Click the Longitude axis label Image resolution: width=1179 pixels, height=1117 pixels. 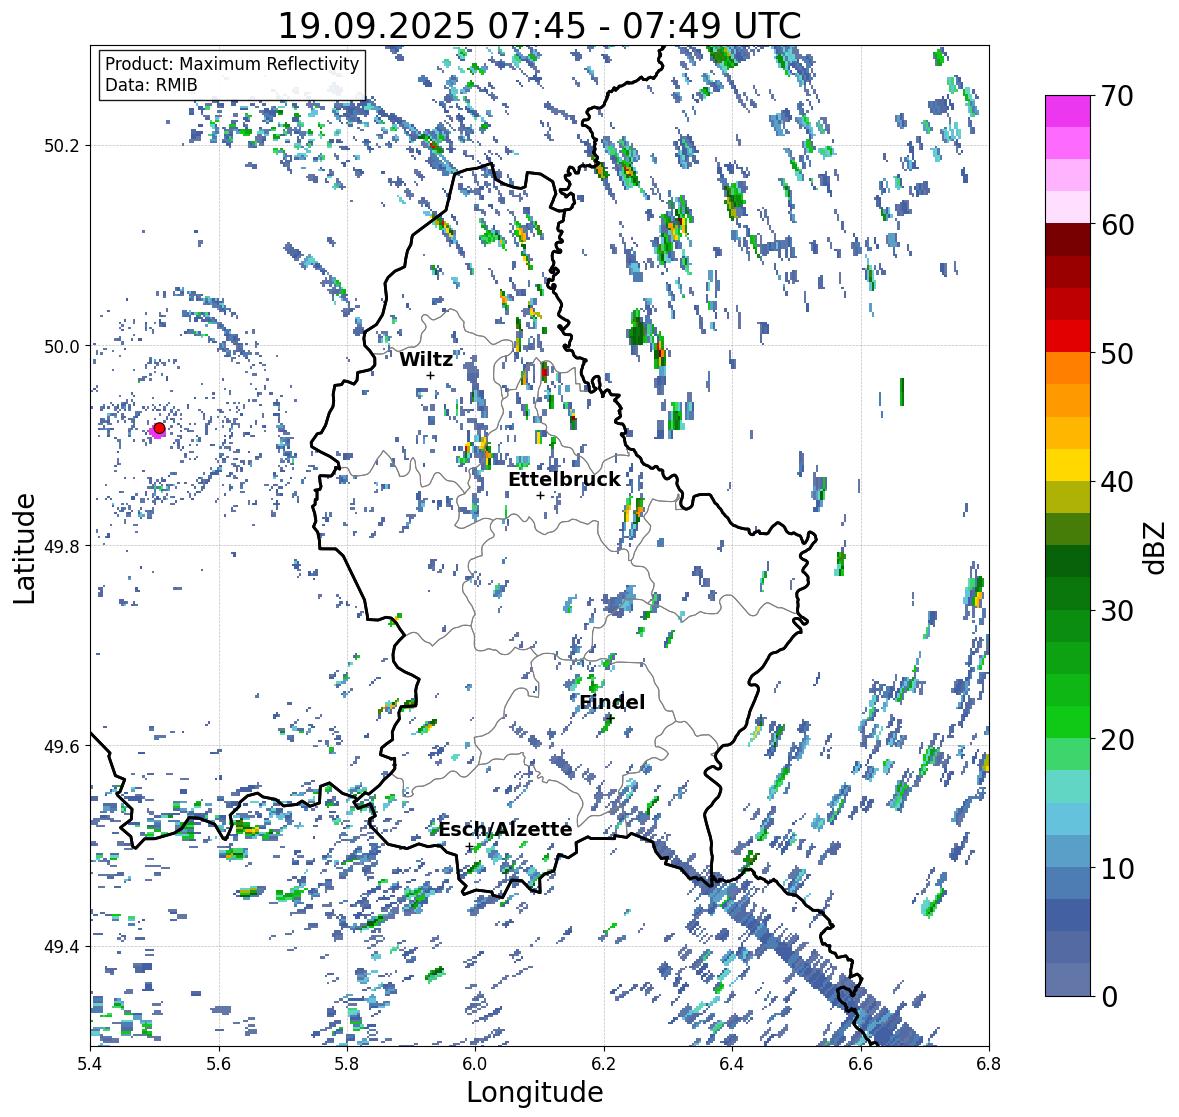(535, 1092)
